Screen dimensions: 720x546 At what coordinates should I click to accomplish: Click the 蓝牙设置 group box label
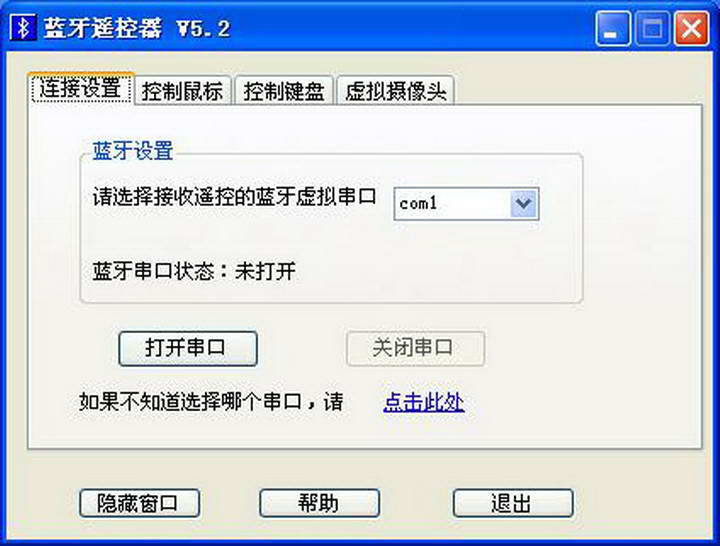[x=133, y=151]
